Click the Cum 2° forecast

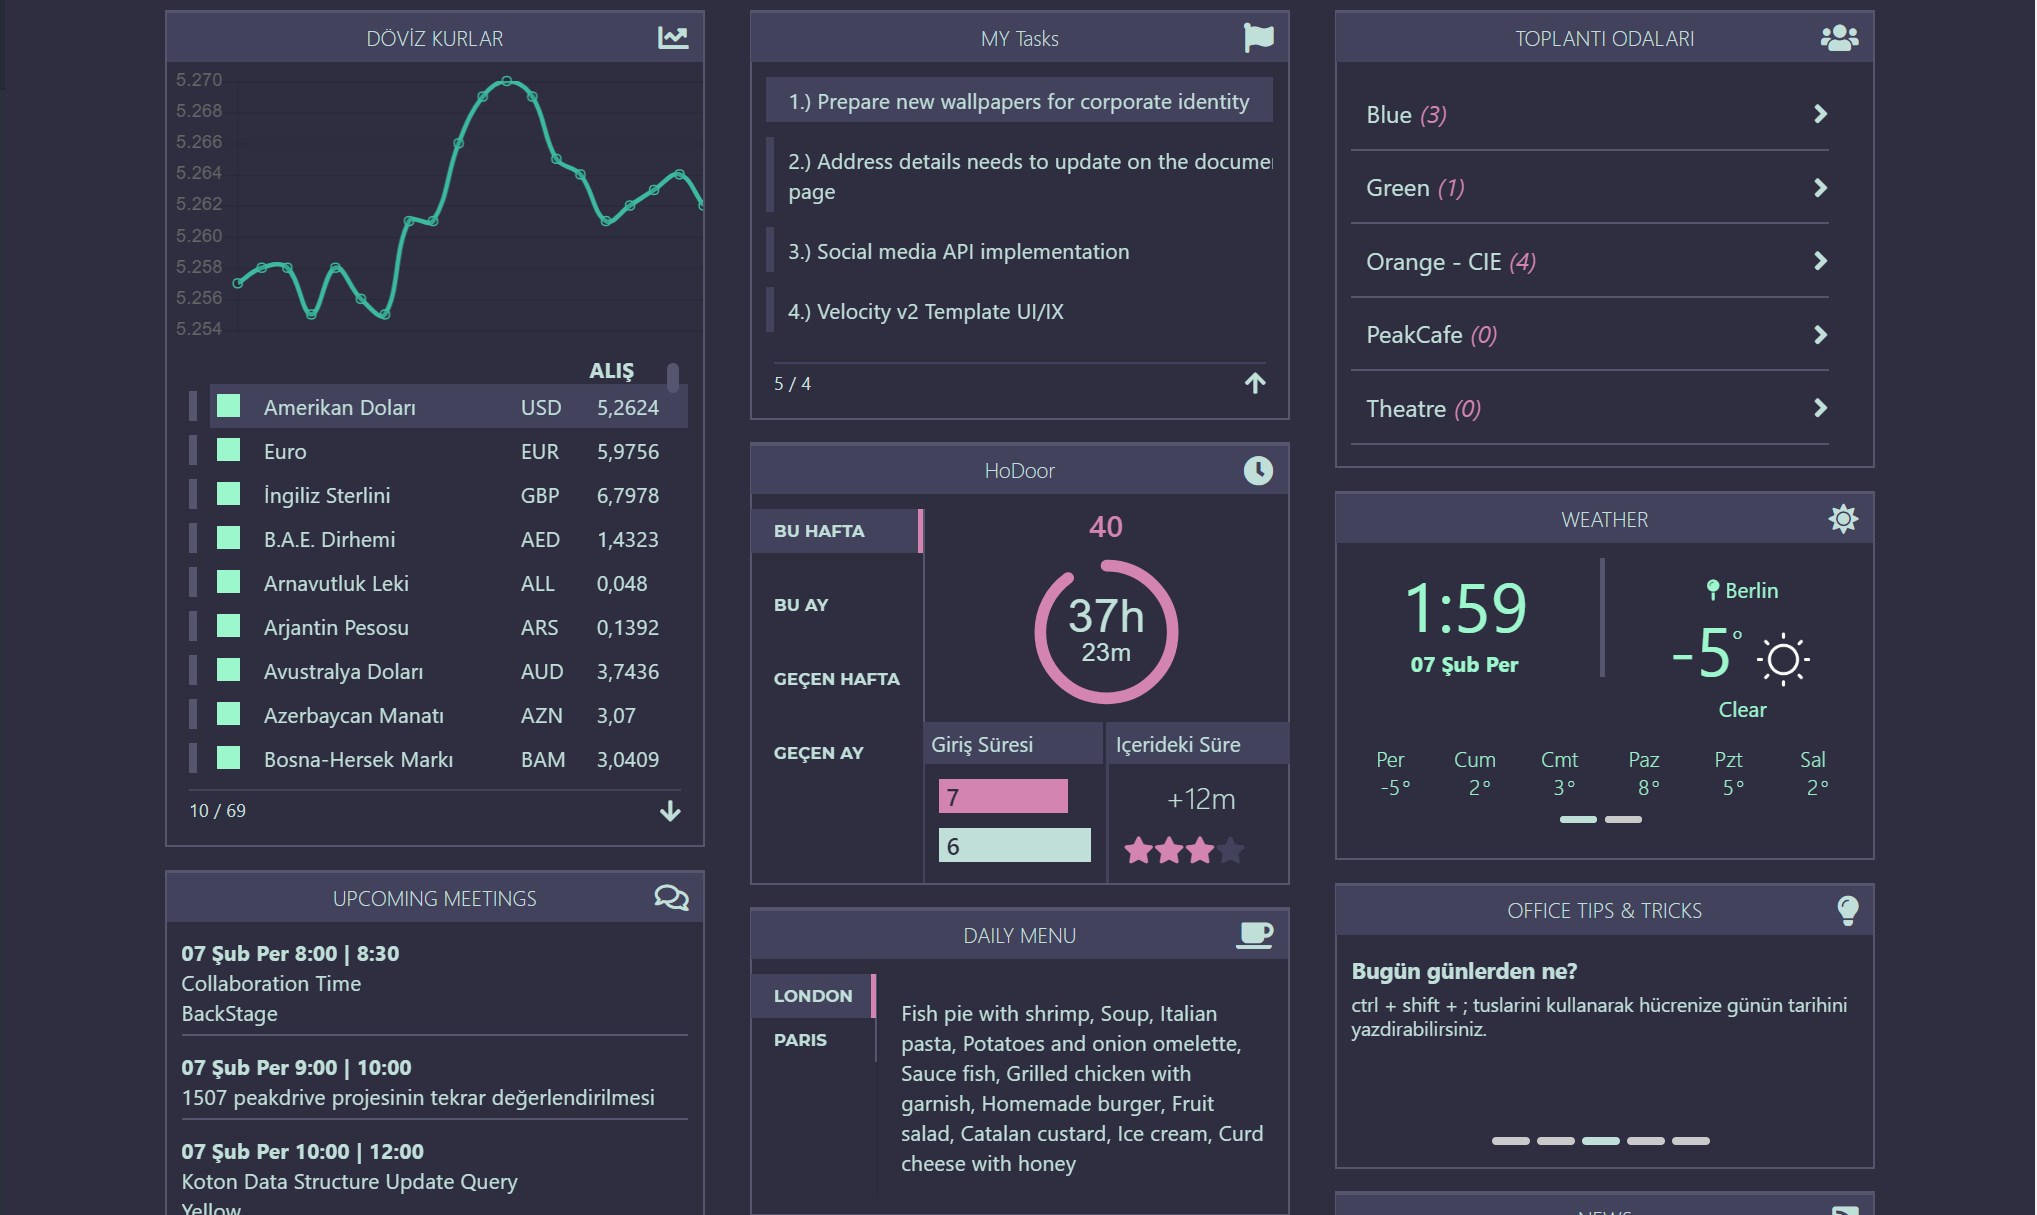coord(1475,773)
